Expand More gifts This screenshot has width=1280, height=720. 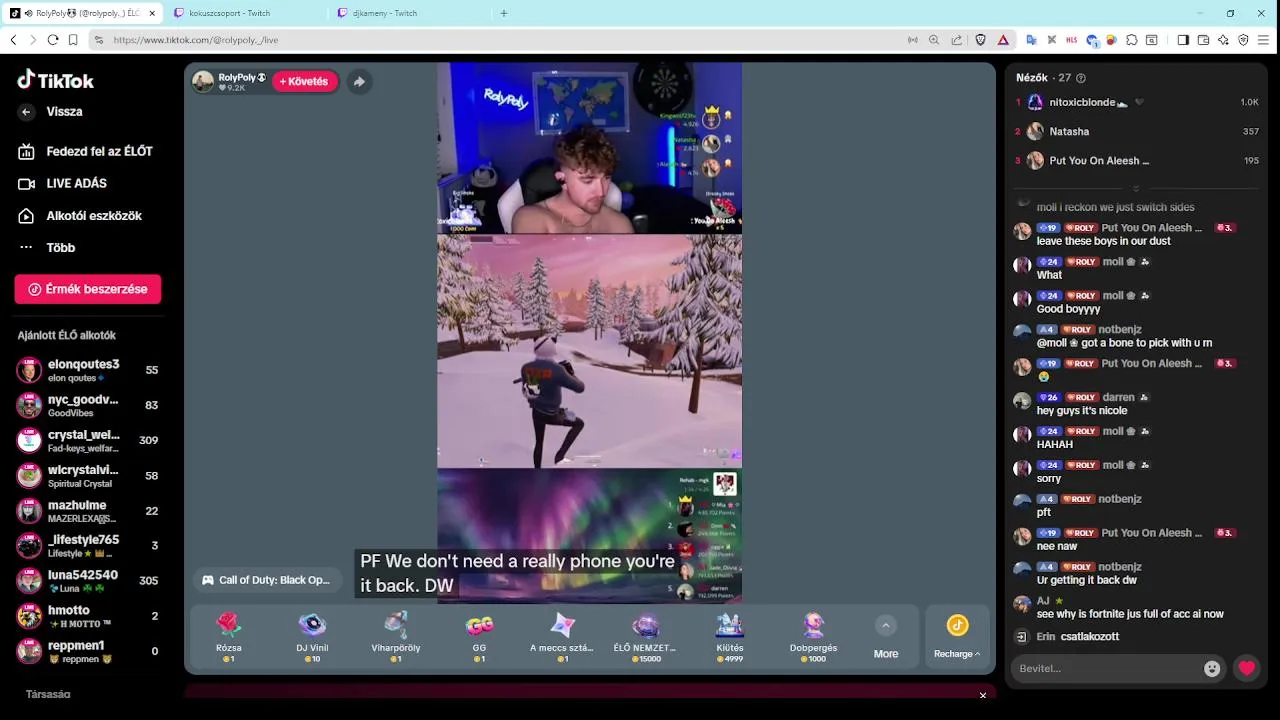886,637
